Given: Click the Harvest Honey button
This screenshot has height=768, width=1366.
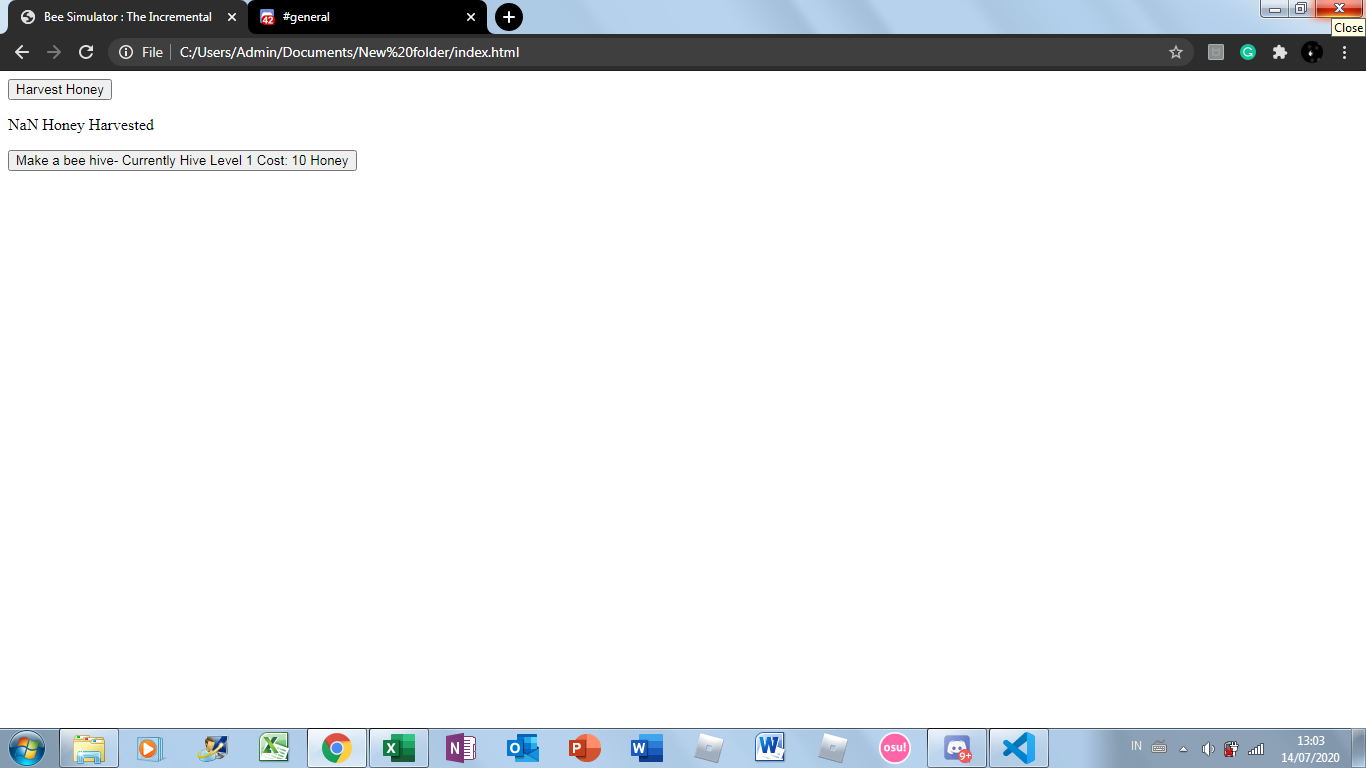Looking at the screenshot, I should (x=60, y=90).
